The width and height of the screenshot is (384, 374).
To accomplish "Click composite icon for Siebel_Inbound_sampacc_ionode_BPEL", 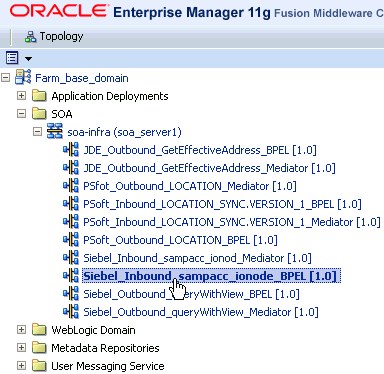I will coord(71,276).
